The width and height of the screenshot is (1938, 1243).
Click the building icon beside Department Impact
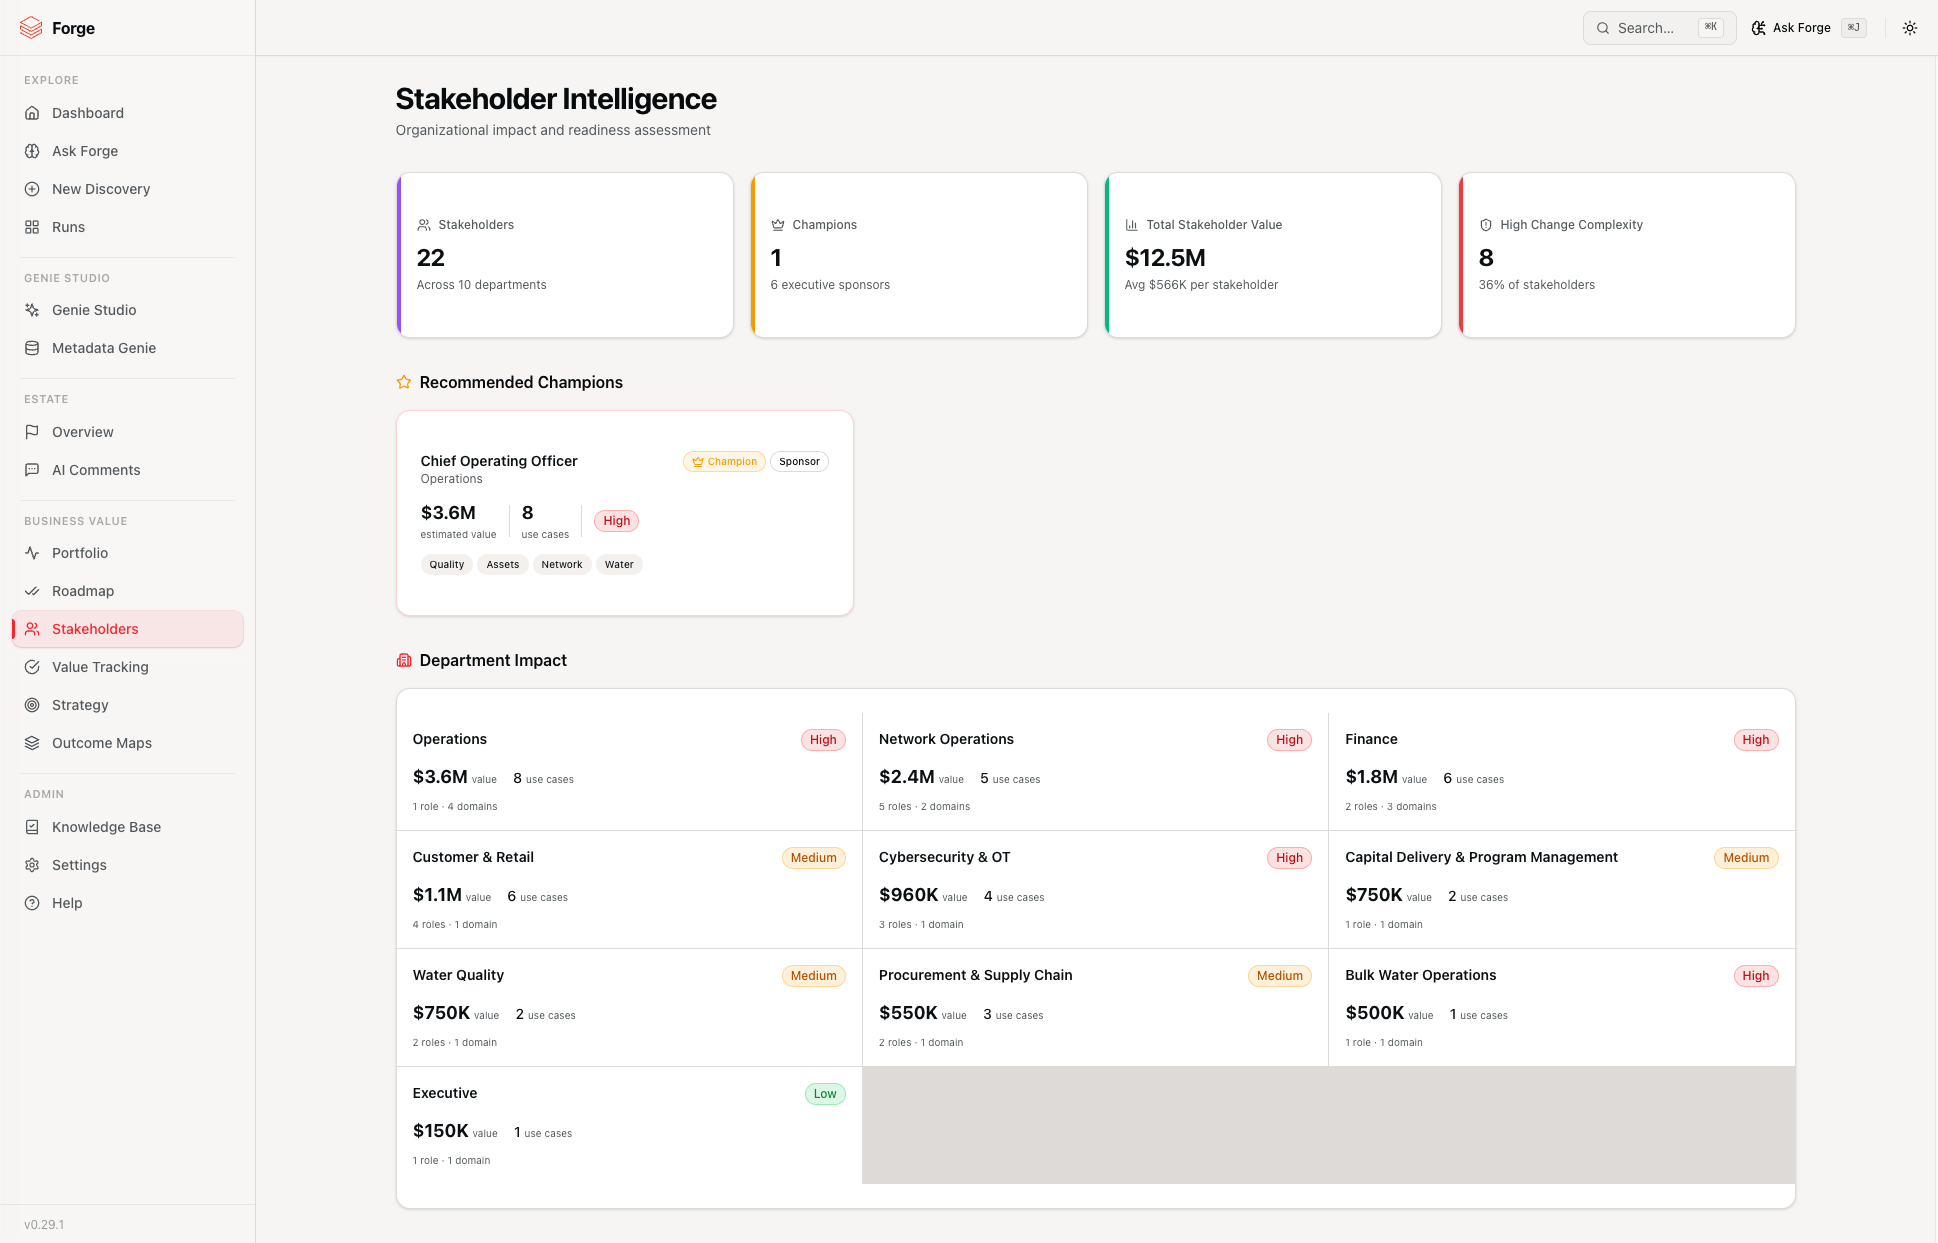point(404,660)
